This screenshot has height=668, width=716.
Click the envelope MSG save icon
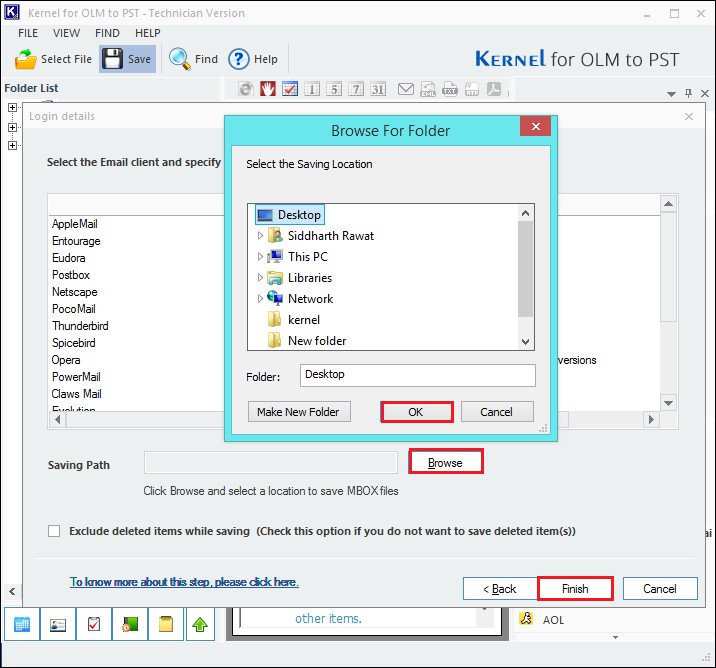pos(405,89)
